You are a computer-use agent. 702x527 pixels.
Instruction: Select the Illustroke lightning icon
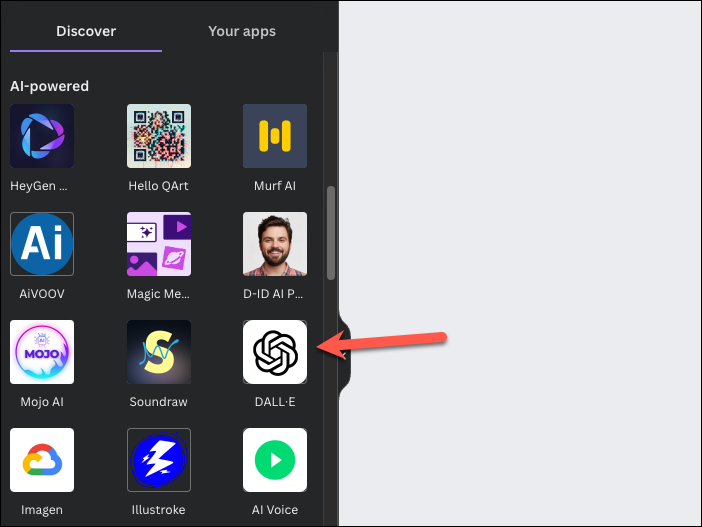[x=159, y=460]
